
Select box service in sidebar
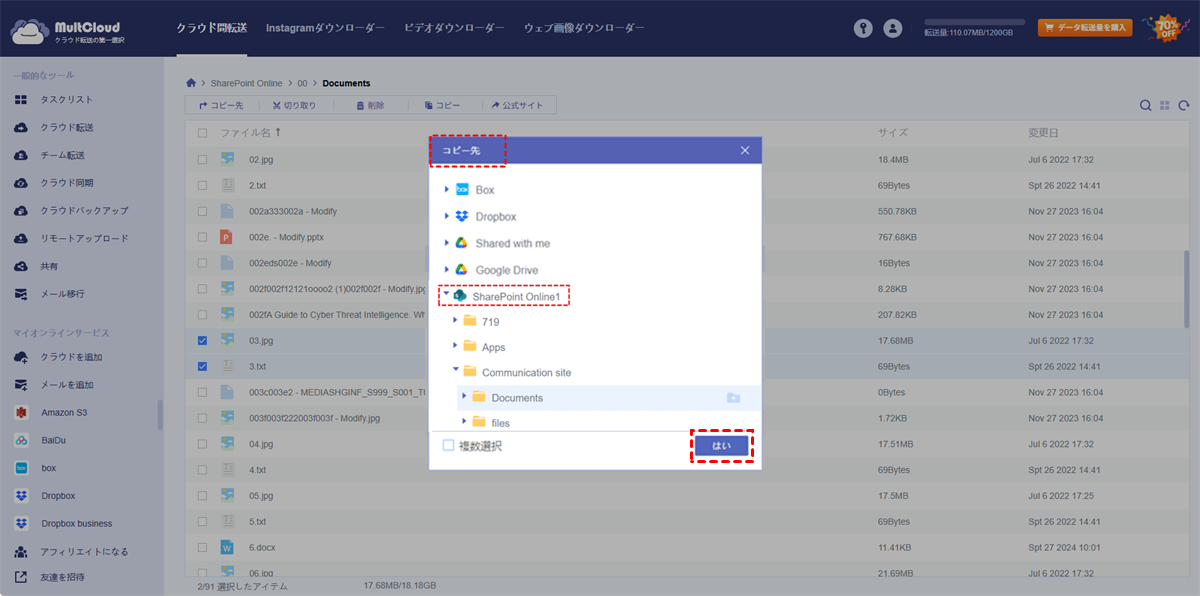(48, 468)
